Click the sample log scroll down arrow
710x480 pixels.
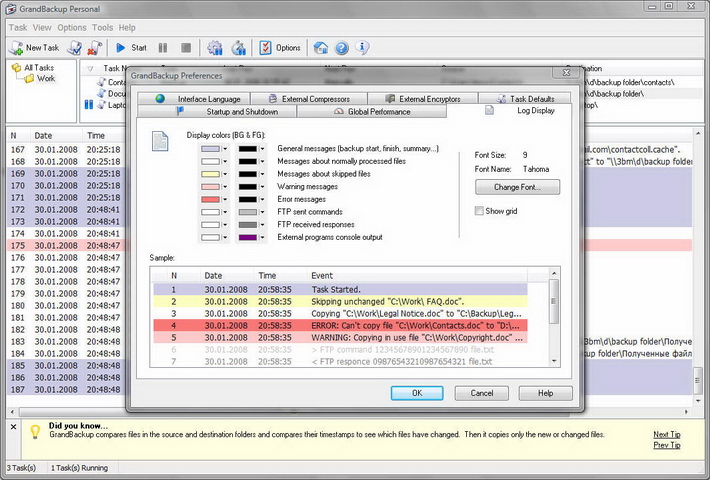[553, 361]
